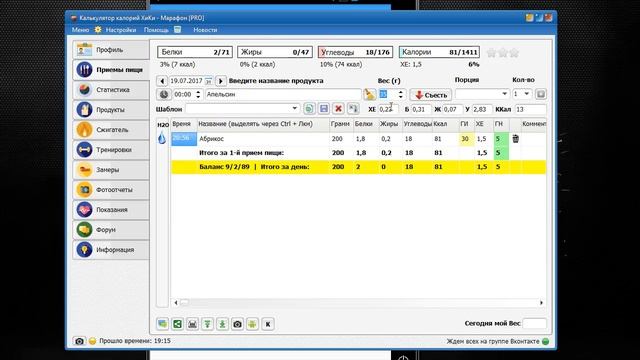Image resolution: width=640 pixels, height=360 pixels.
Task: Click the camera icon in bottom toolbar
Action: click(x=238, y=324)
